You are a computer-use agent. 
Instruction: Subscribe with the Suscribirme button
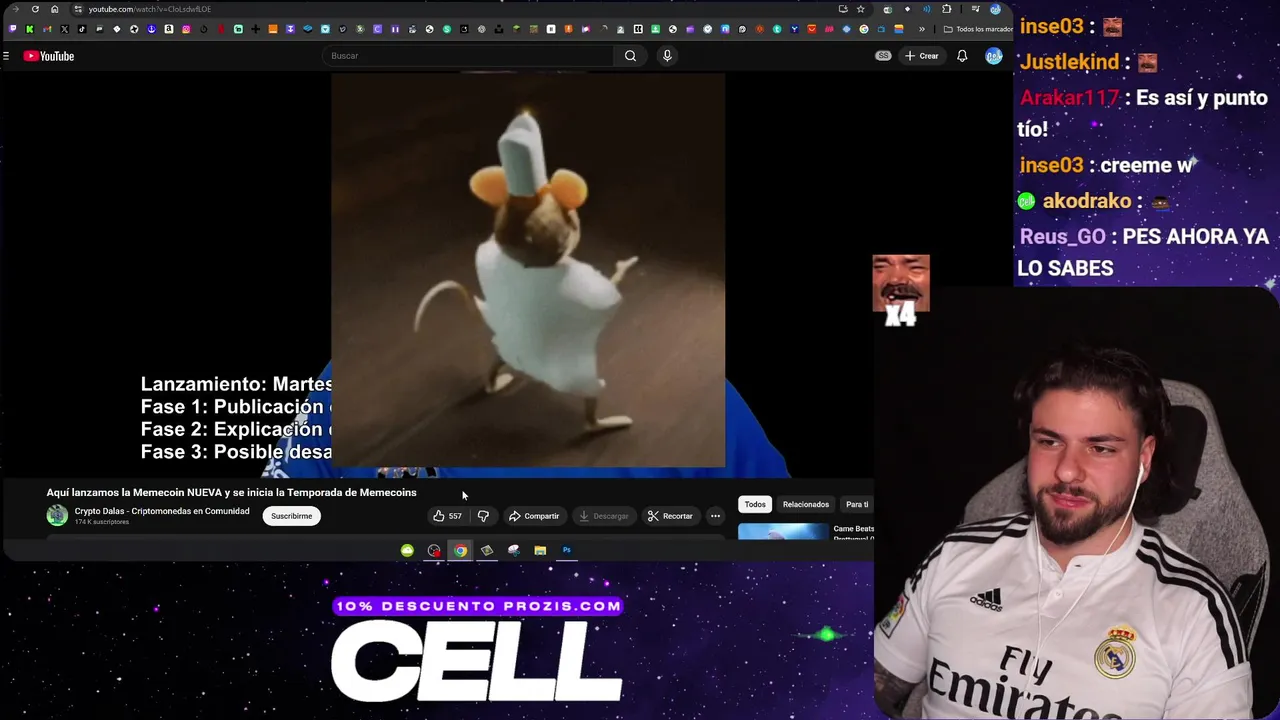click(291, 516)
